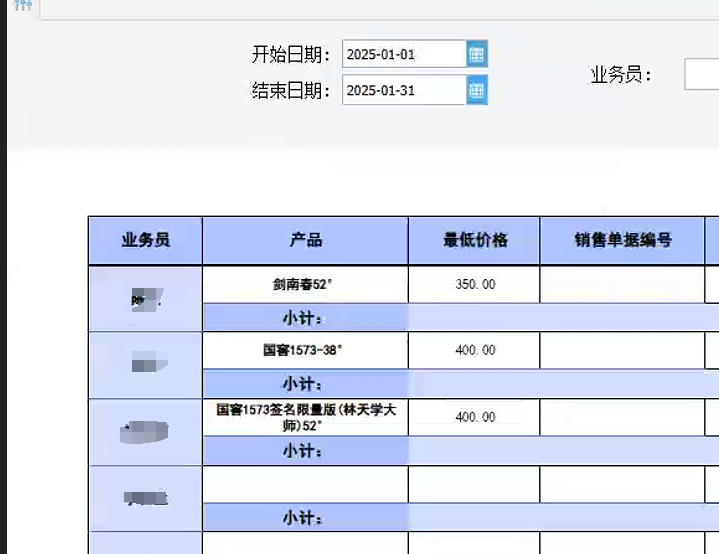Focus the 开始日期 field showing 2025-01-01
Screen dimensions: 719x554
coord(404,54)
